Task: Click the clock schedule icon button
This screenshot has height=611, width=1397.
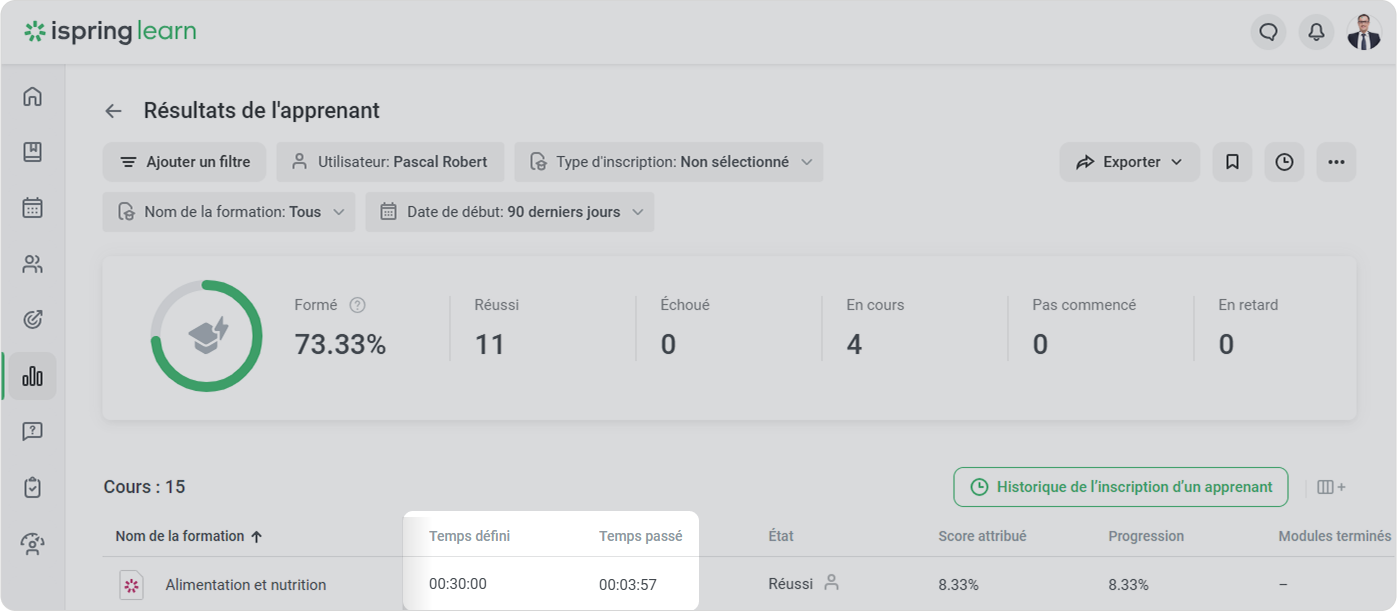Action: pos(1284,162)
